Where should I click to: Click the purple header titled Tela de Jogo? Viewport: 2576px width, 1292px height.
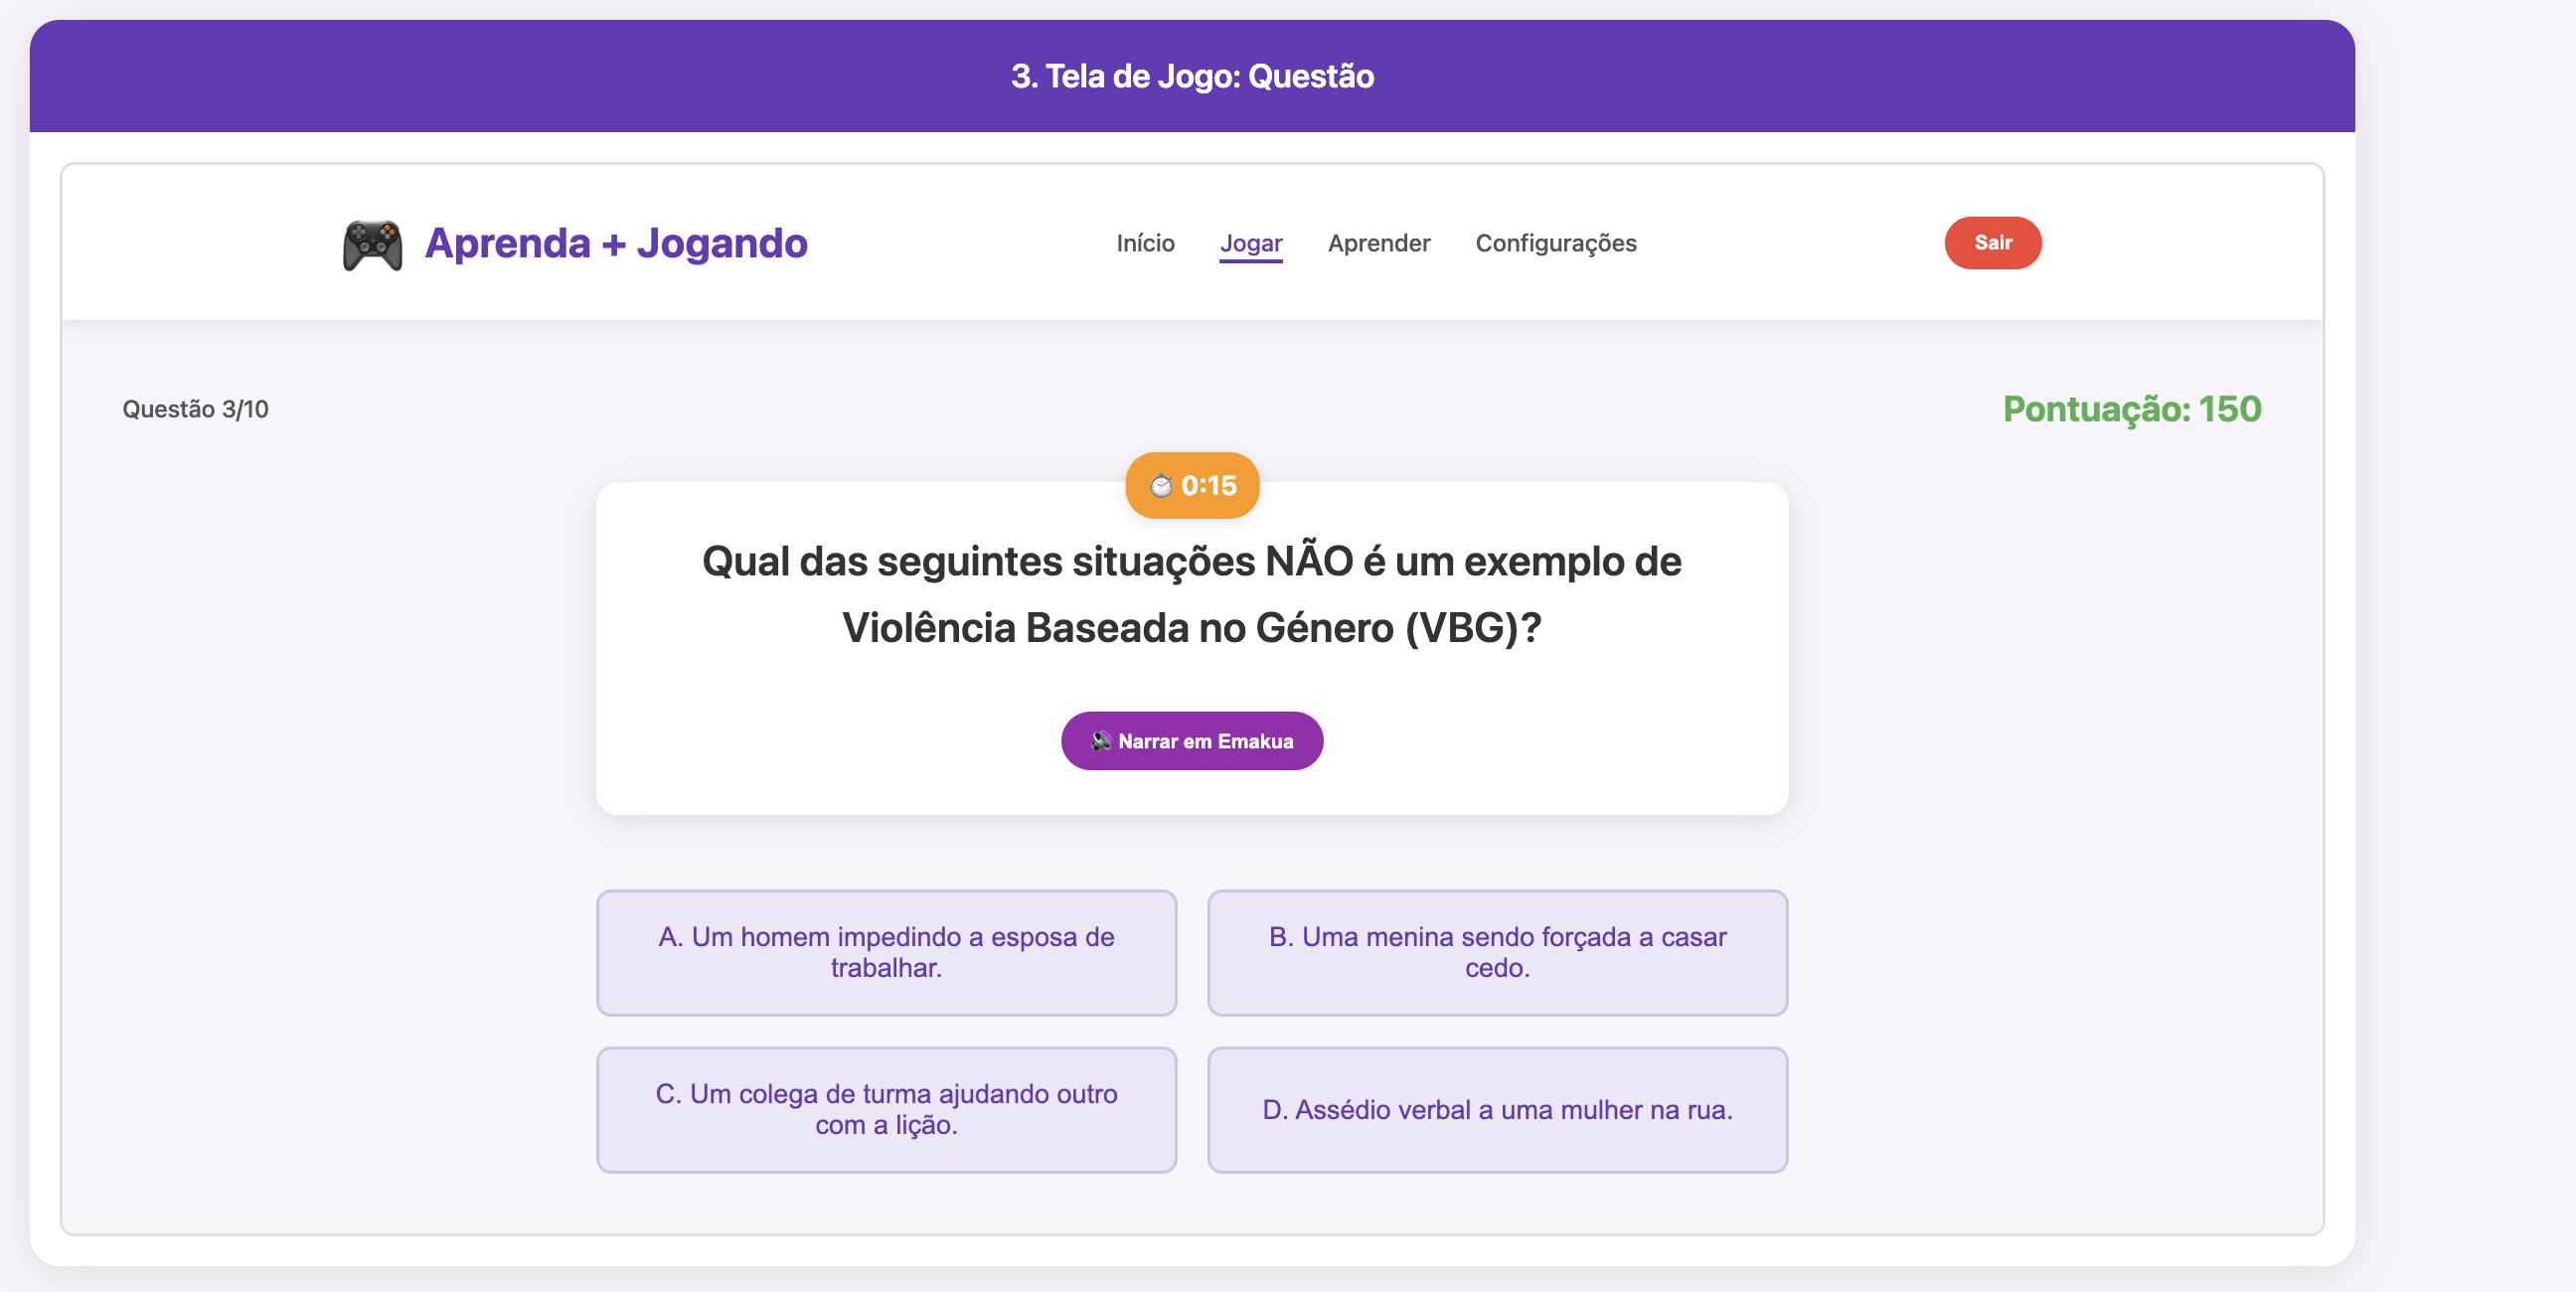tap(1192, 76)
